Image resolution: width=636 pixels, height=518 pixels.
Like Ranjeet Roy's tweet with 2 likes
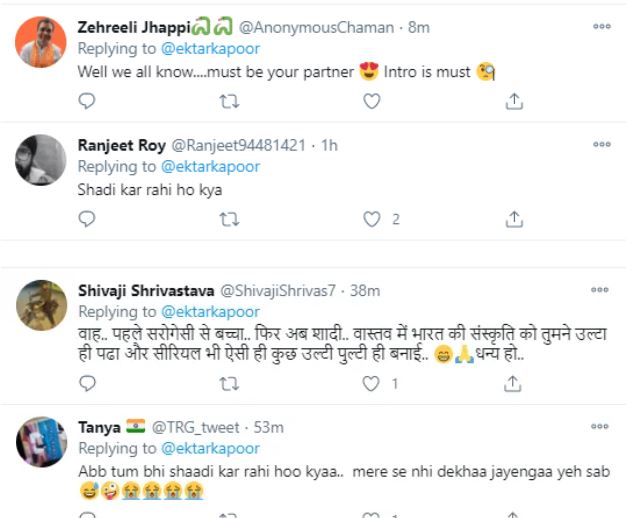tap(372, 218)
